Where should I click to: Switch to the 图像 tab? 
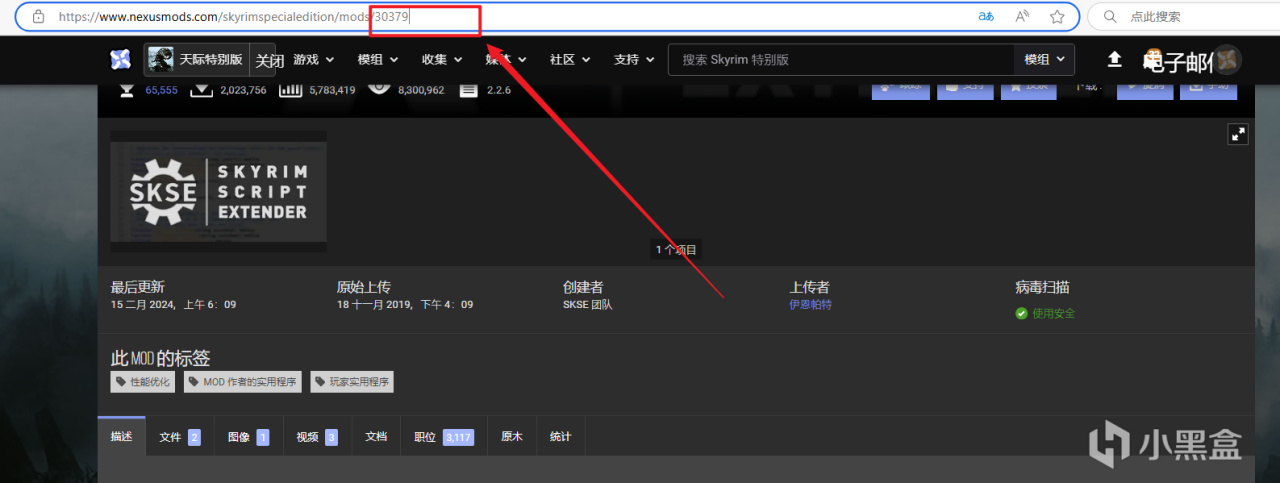[248, 437]
